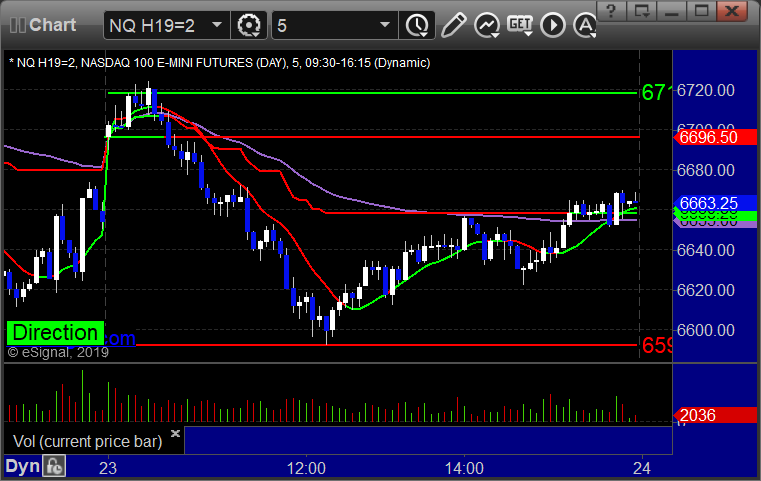Open the alerts A icon

pos(585,25)
